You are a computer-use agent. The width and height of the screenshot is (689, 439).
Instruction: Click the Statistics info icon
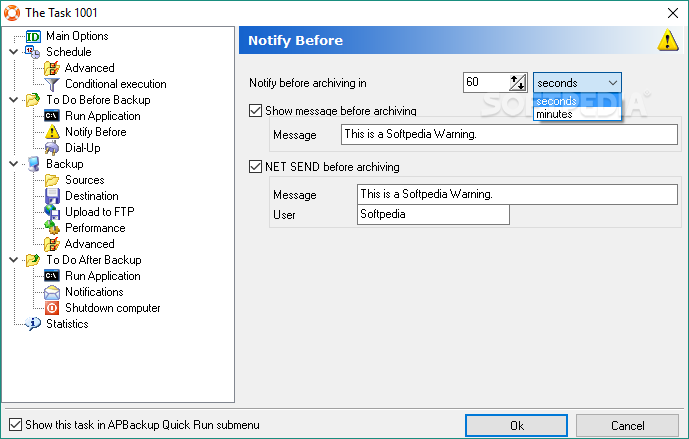point(33,324)
